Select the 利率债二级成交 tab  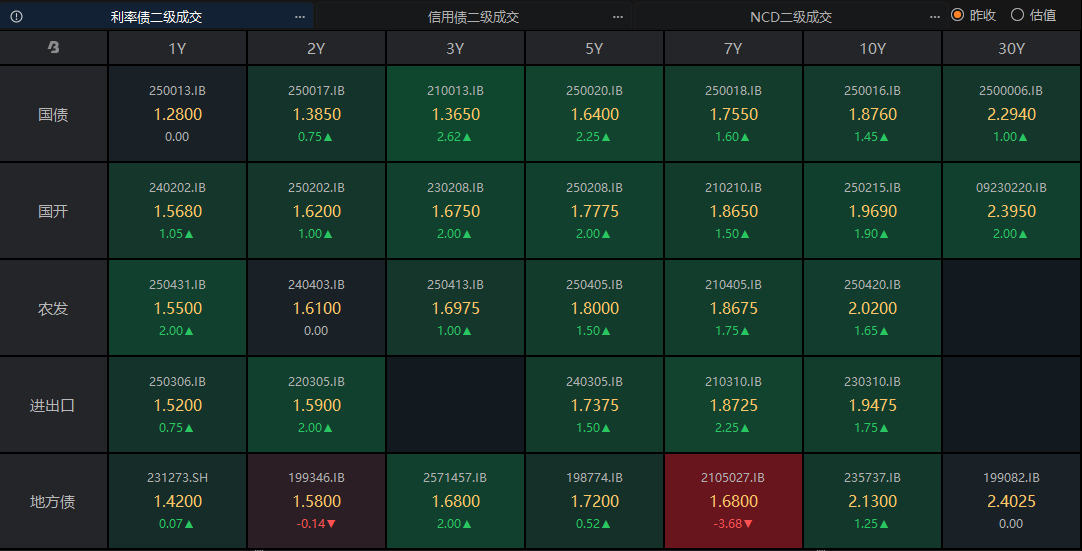[156, 16]
